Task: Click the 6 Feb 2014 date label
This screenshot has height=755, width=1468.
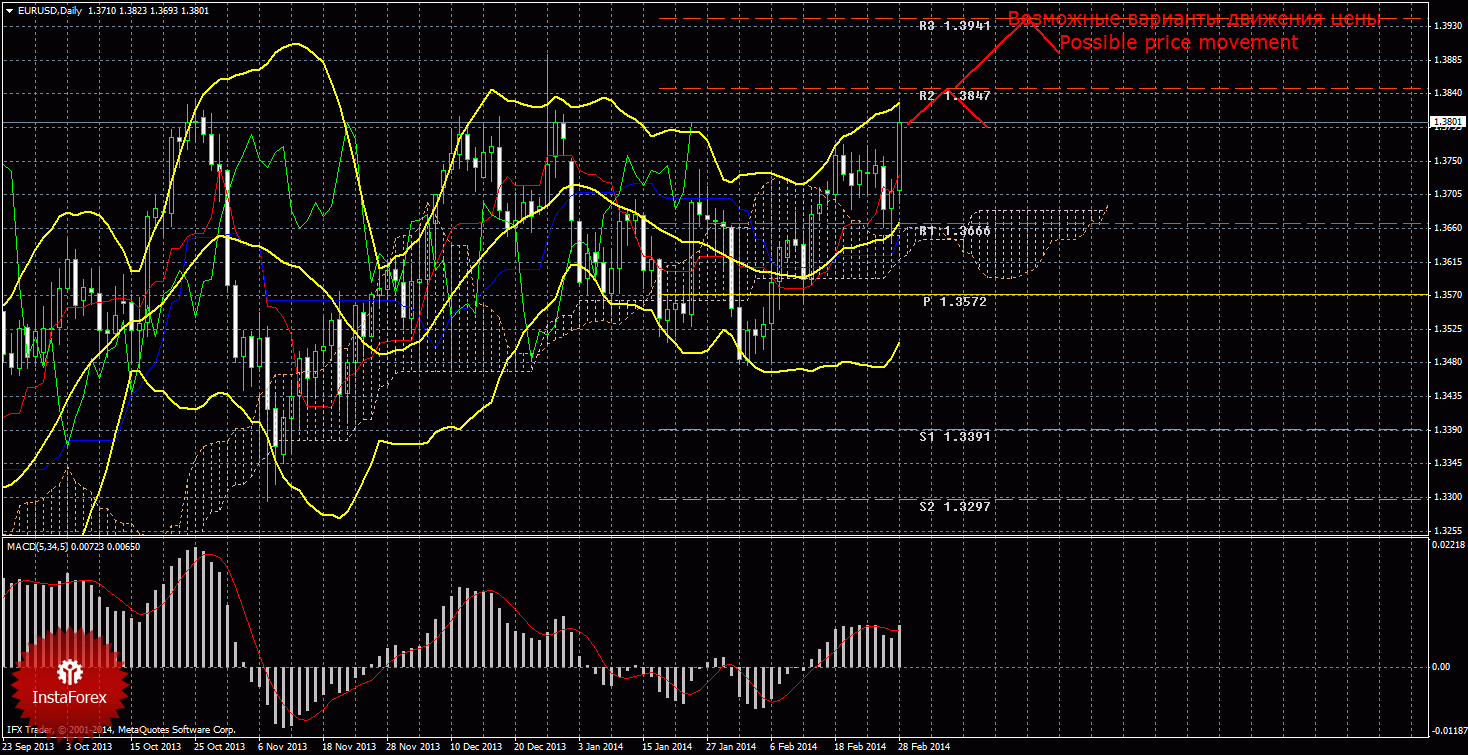Action: (793, 746)
